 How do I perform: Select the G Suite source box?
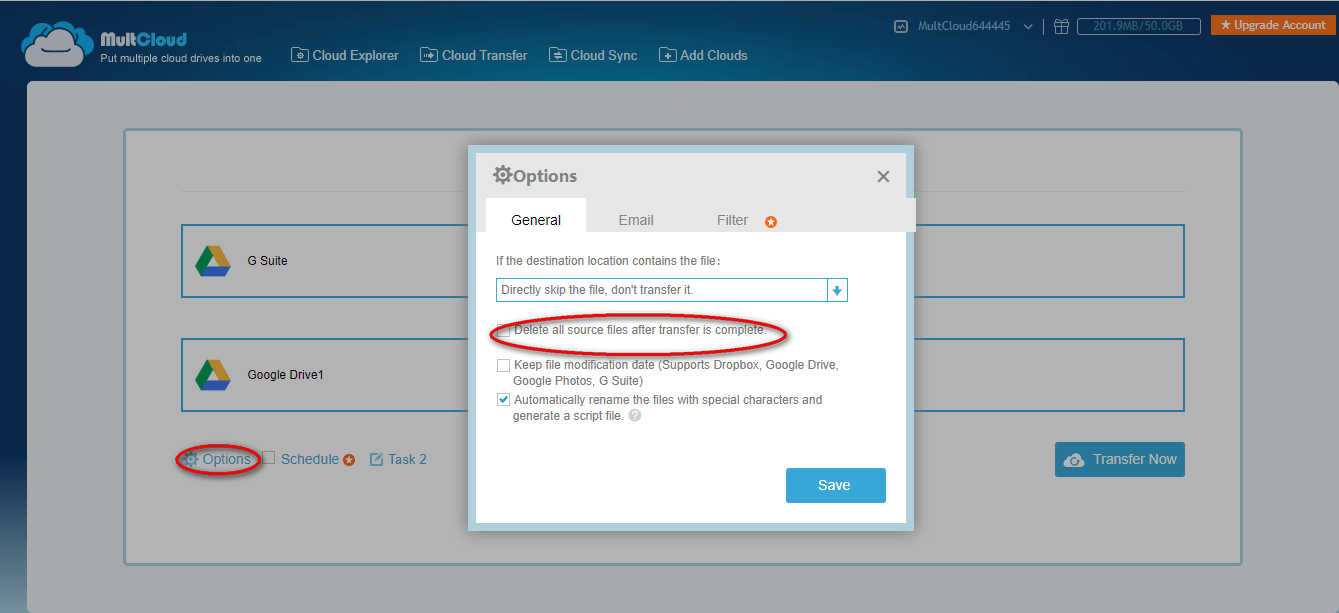pos(325,261)
